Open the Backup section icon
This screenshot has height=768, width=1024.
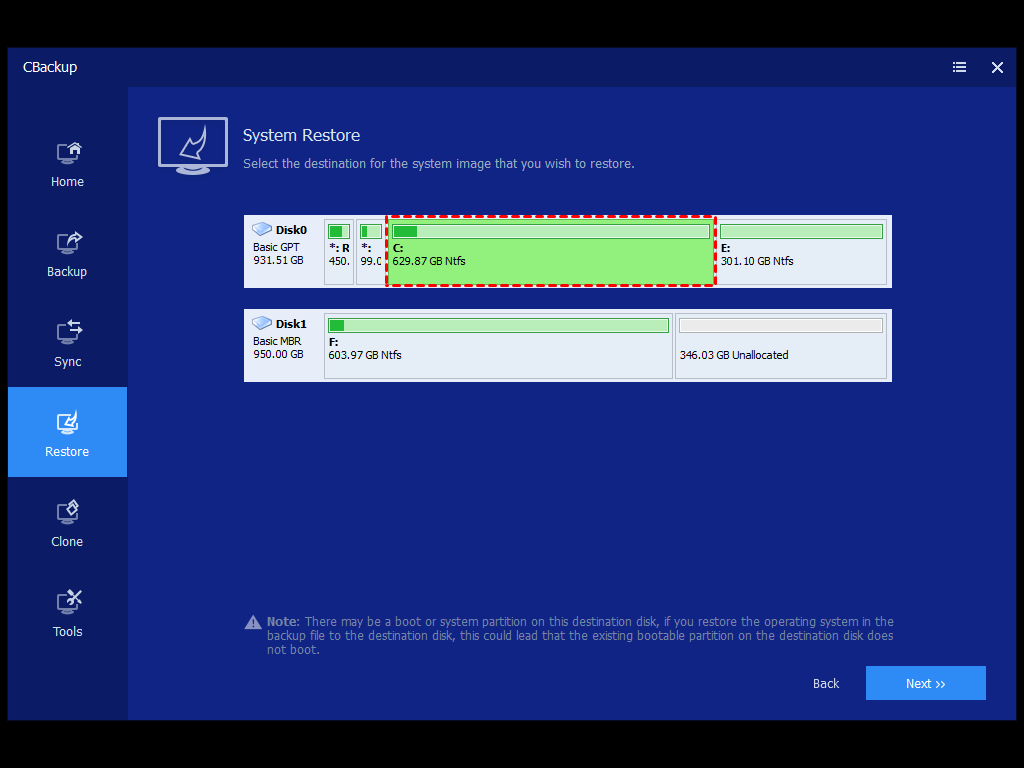(68, 243)
